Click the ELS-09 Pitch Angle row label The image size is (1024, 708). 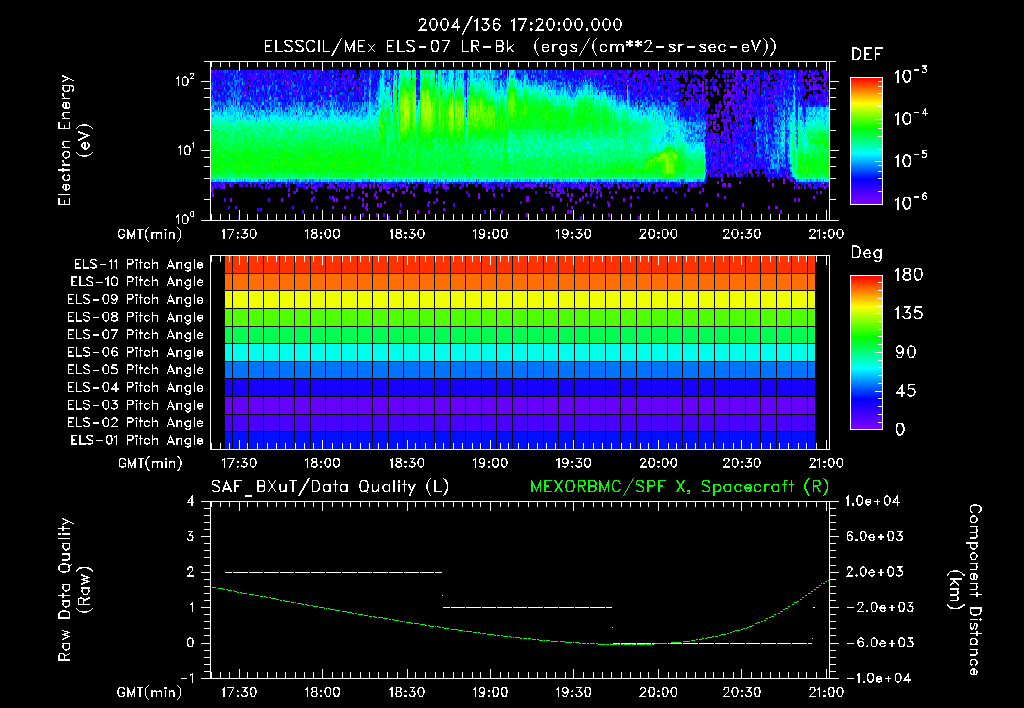click(136, 300)
